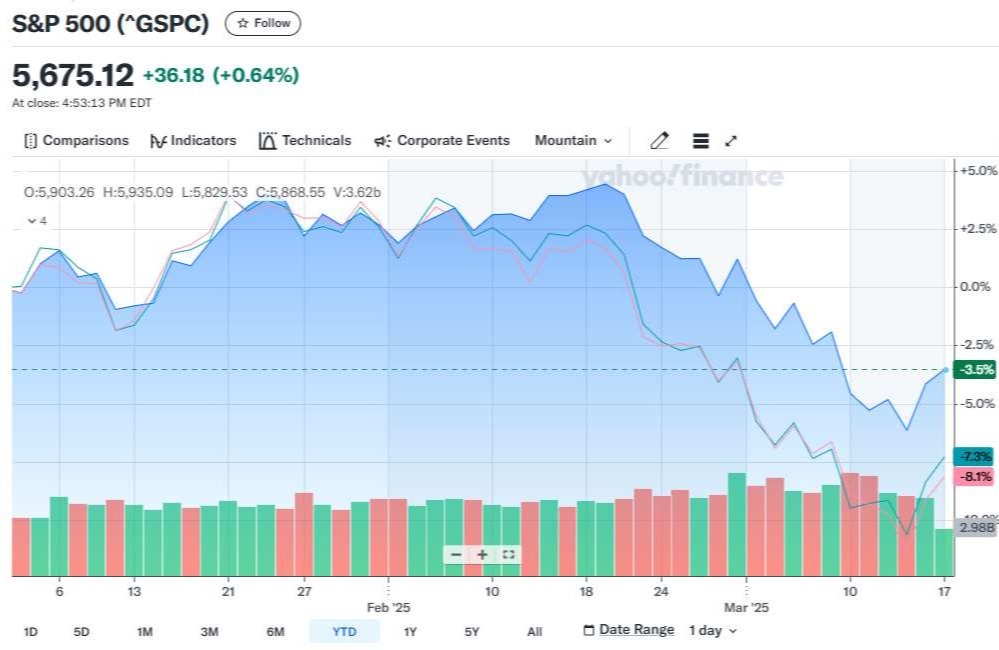Expand the 4 collapsed studies legend
Screen dimensions: 999x650
click(x=37, y=220)
